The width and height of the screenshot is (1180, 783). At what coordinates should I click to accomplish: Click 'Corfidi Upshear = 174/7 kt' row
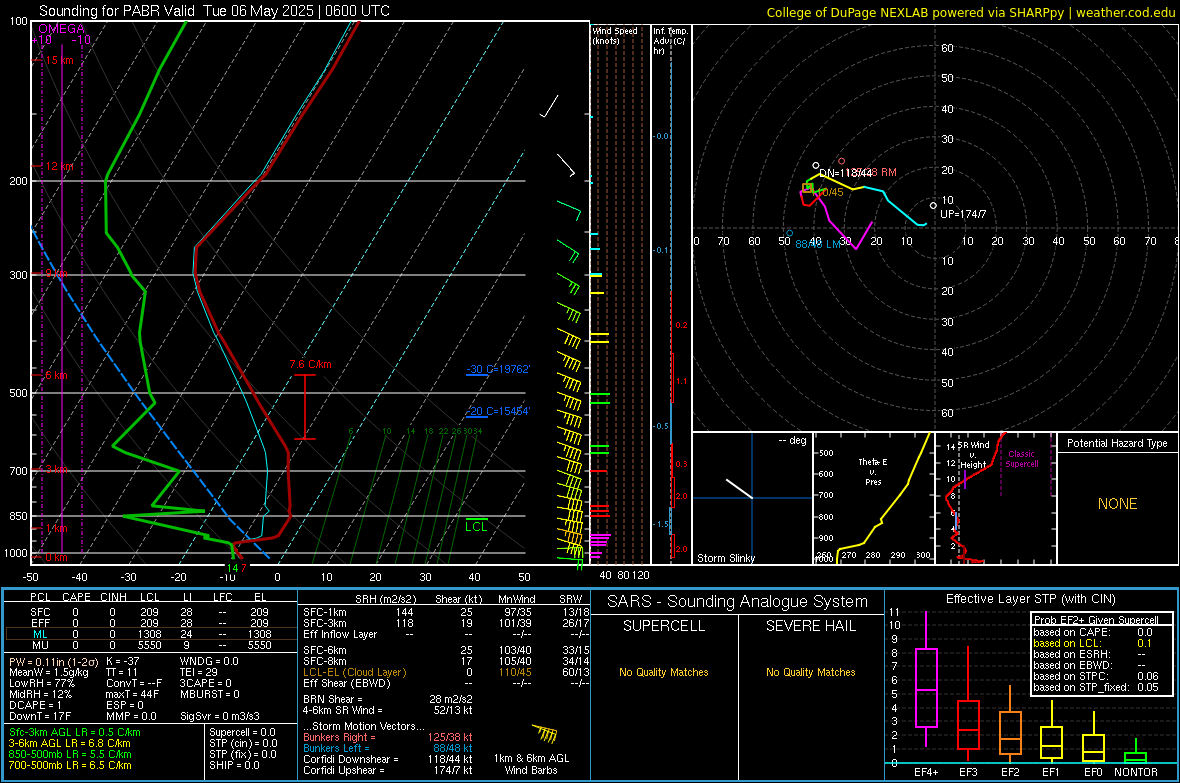[388, 770]
